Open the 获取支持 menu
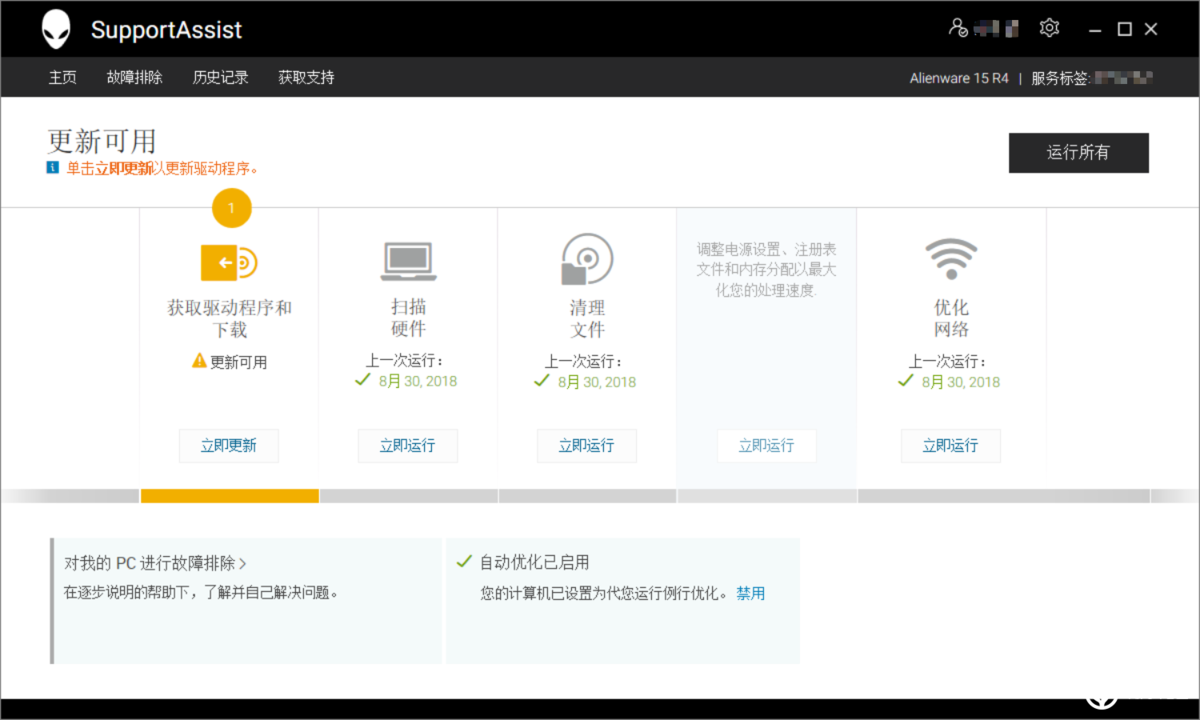The width and height of the screenshot is (1200, 720). (x=306, y=77)
